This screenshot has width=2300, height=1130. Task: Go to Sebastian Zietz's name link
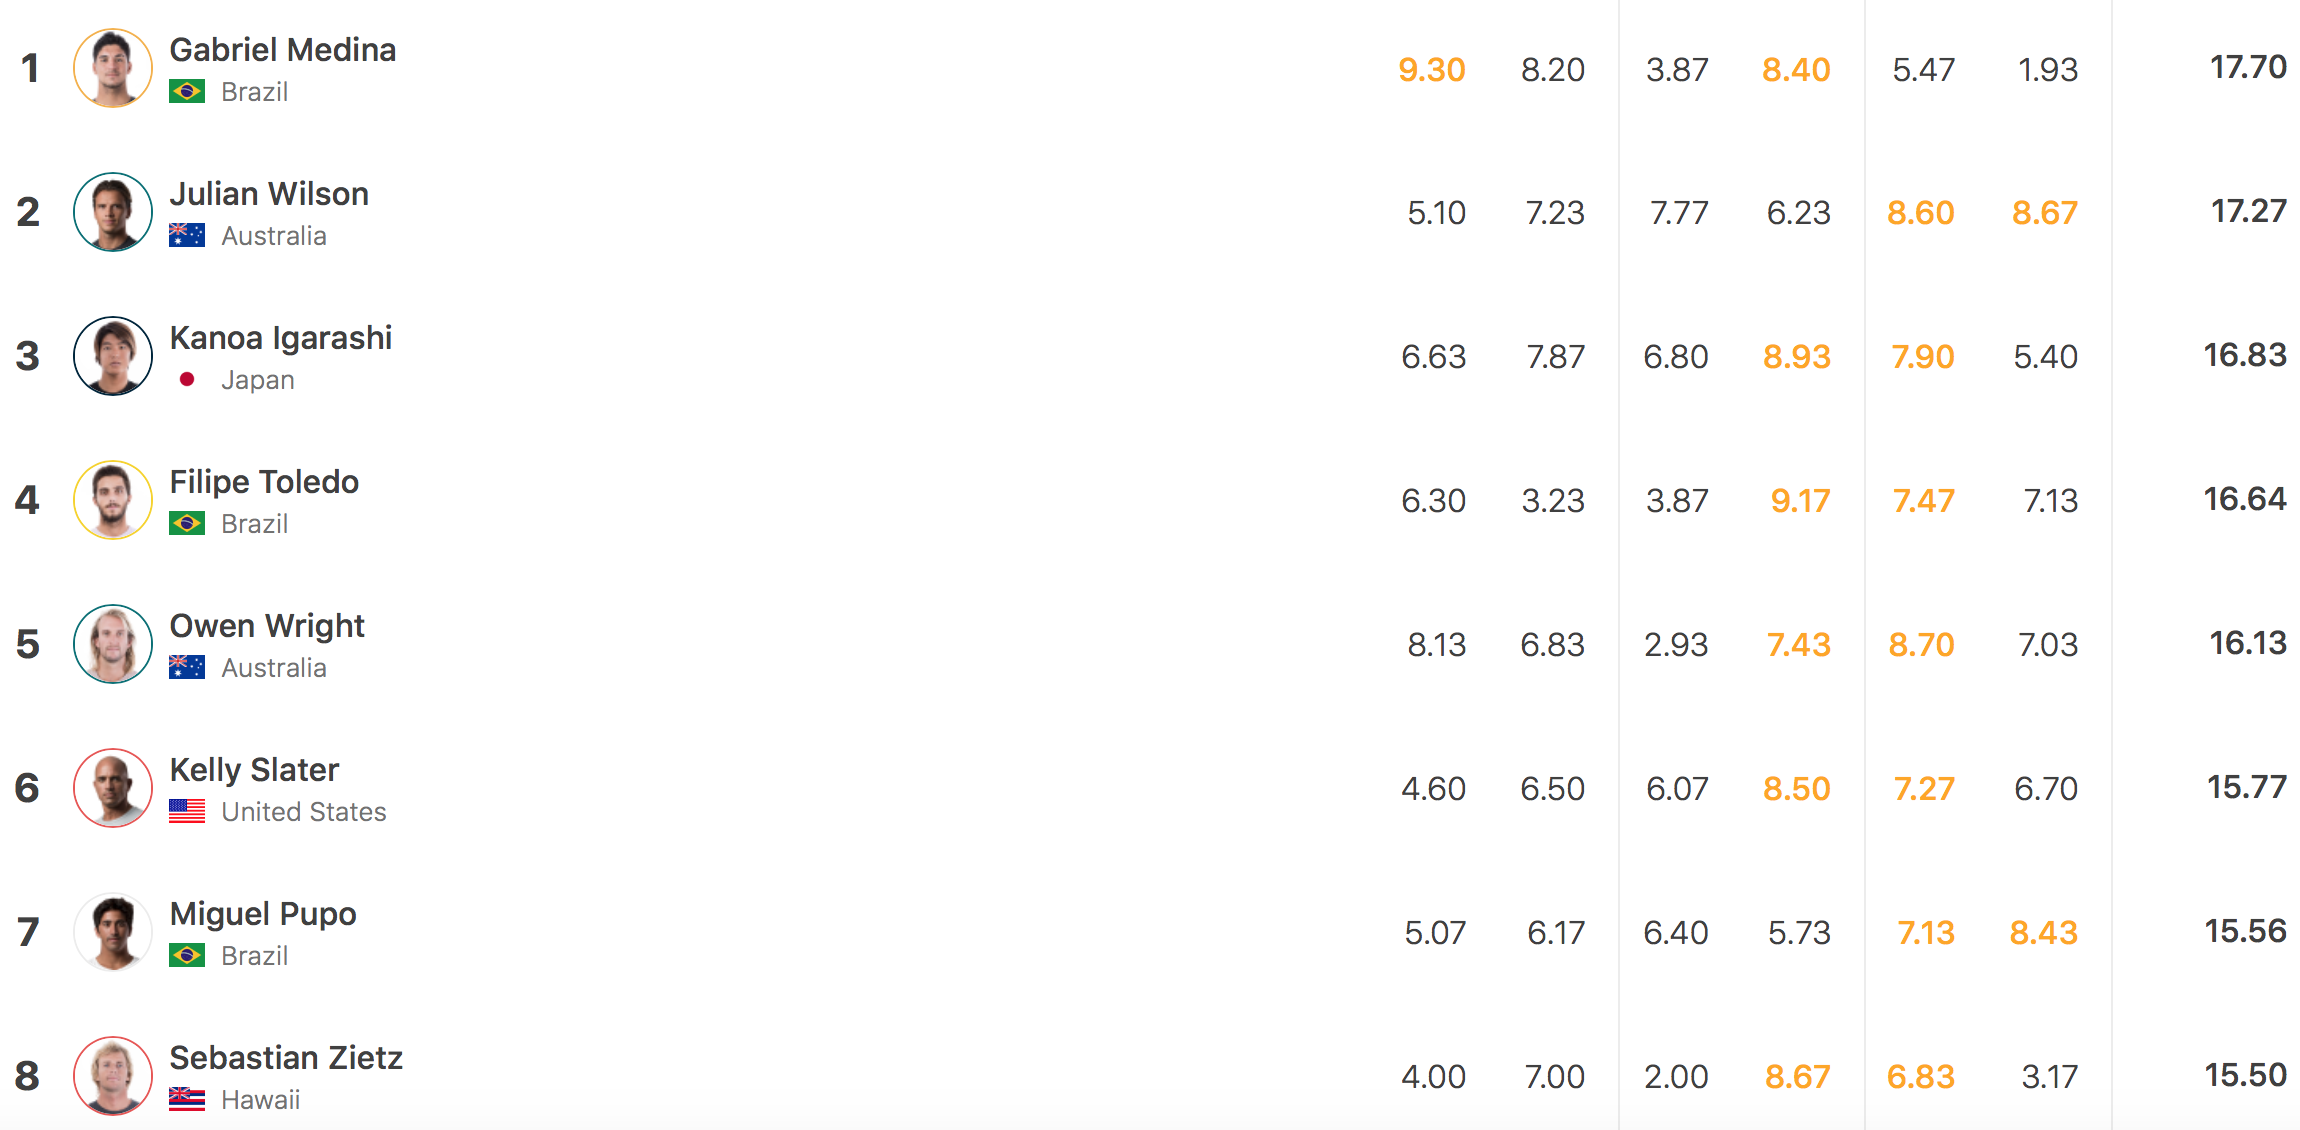point(286,1058)
